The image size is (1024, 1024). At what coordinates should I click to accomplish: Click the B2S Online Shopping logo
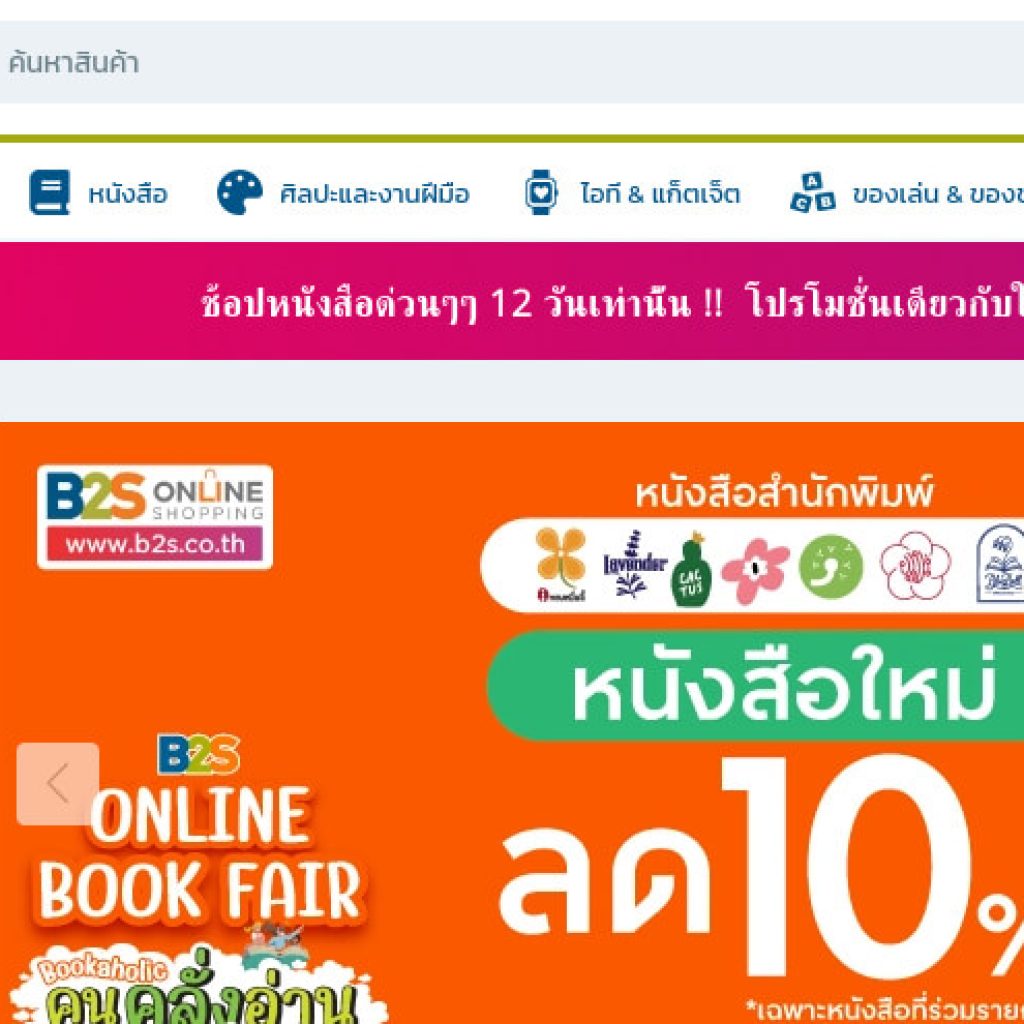(x=155, y=517)
